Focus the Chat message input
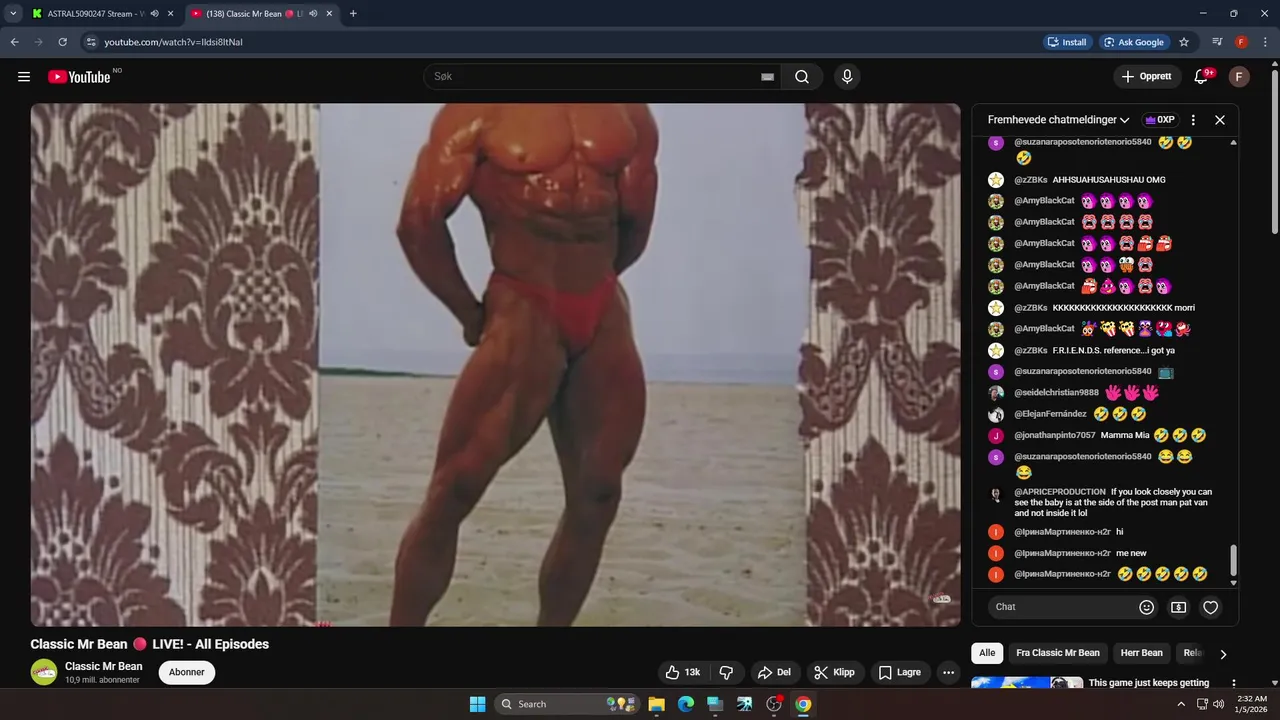 [1062, 607]
